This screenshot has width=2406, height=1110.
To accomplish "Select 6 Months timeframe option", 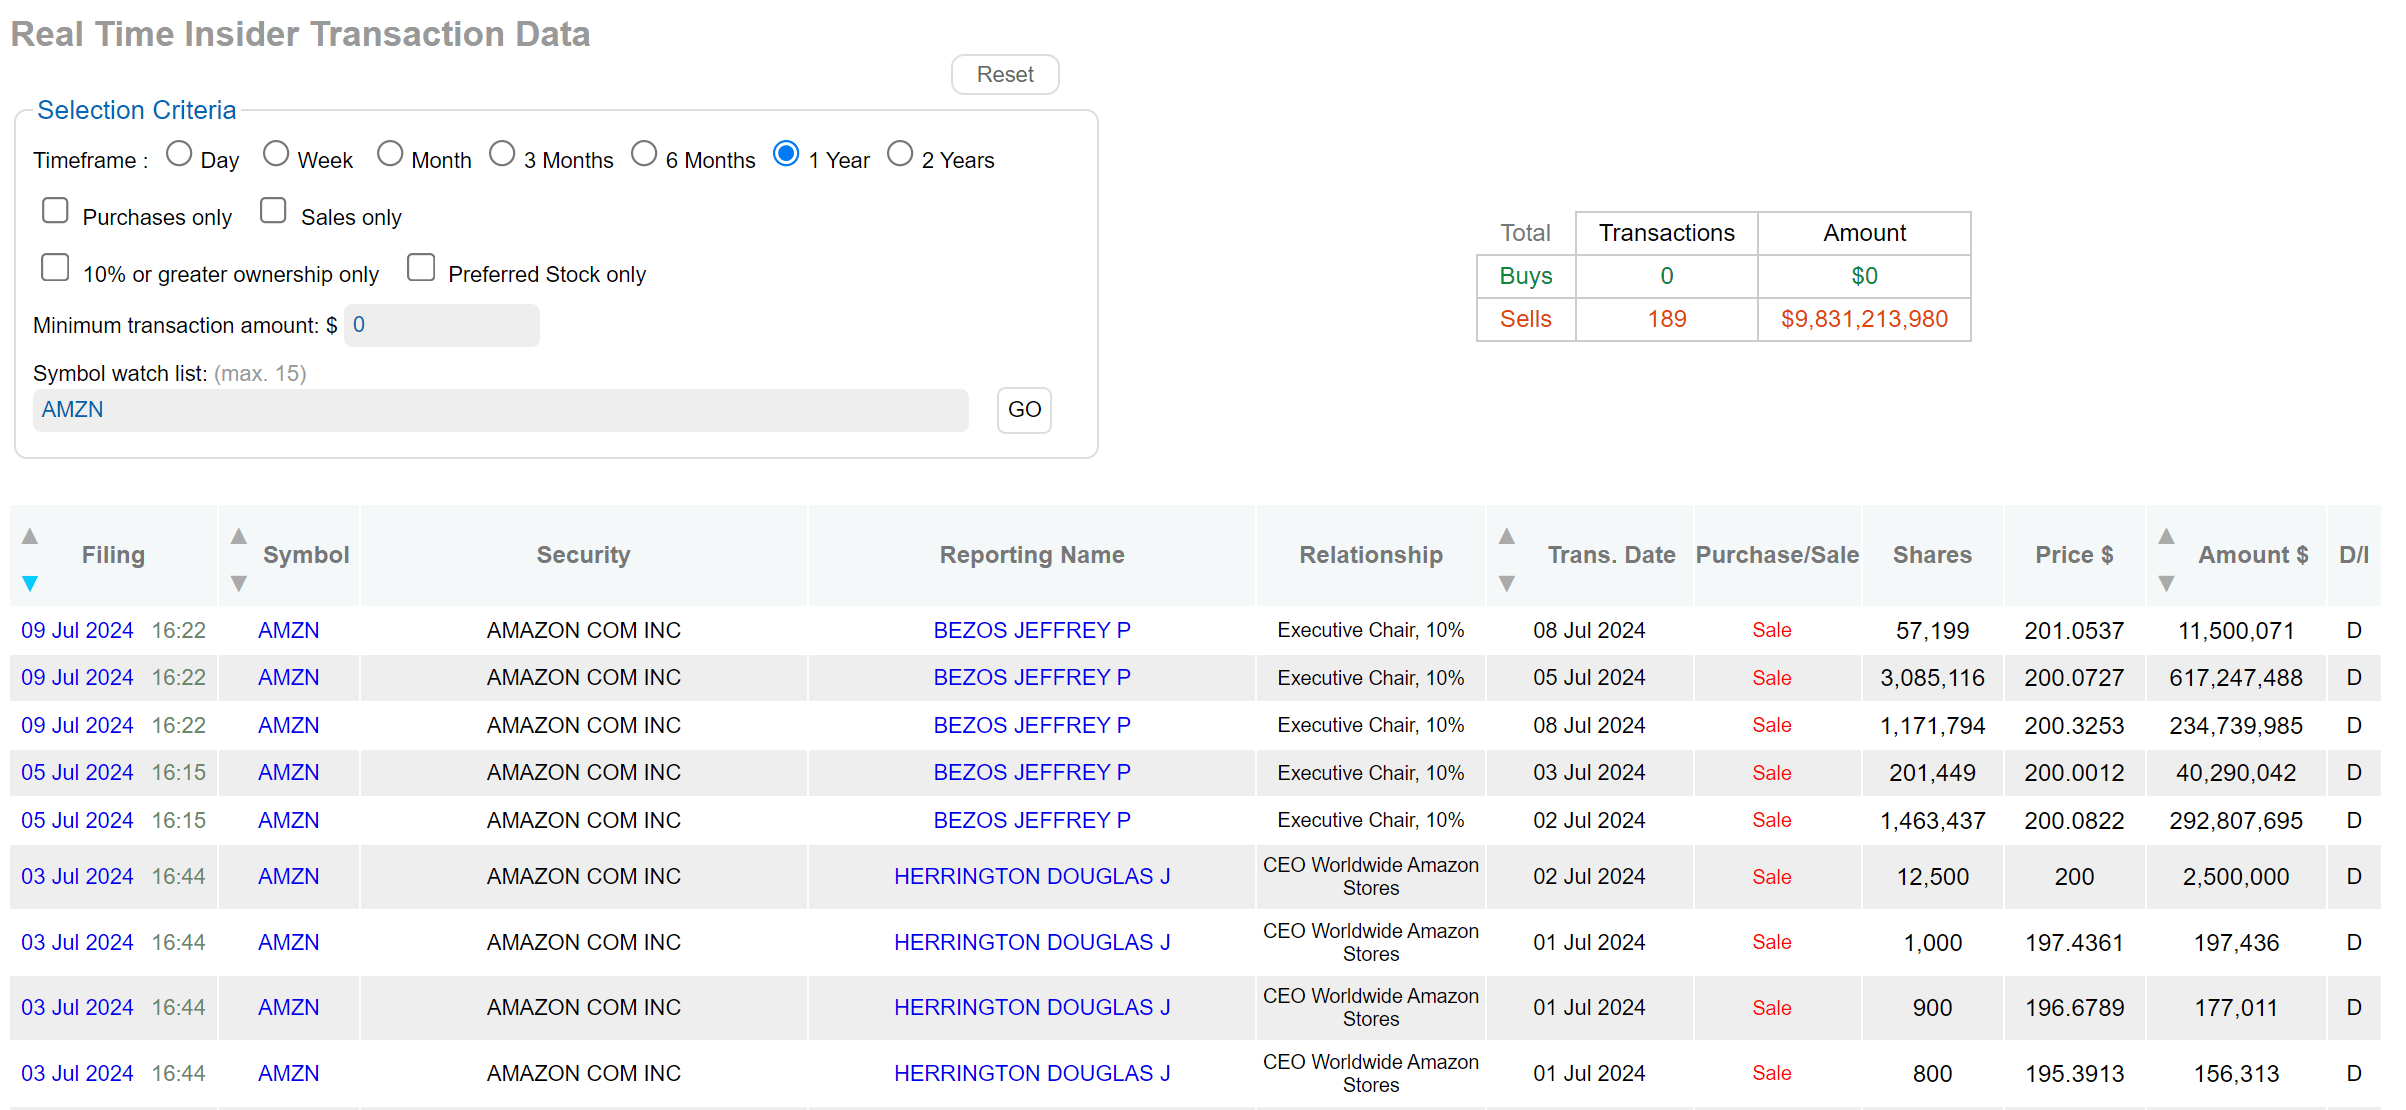I will pos(644,154).
